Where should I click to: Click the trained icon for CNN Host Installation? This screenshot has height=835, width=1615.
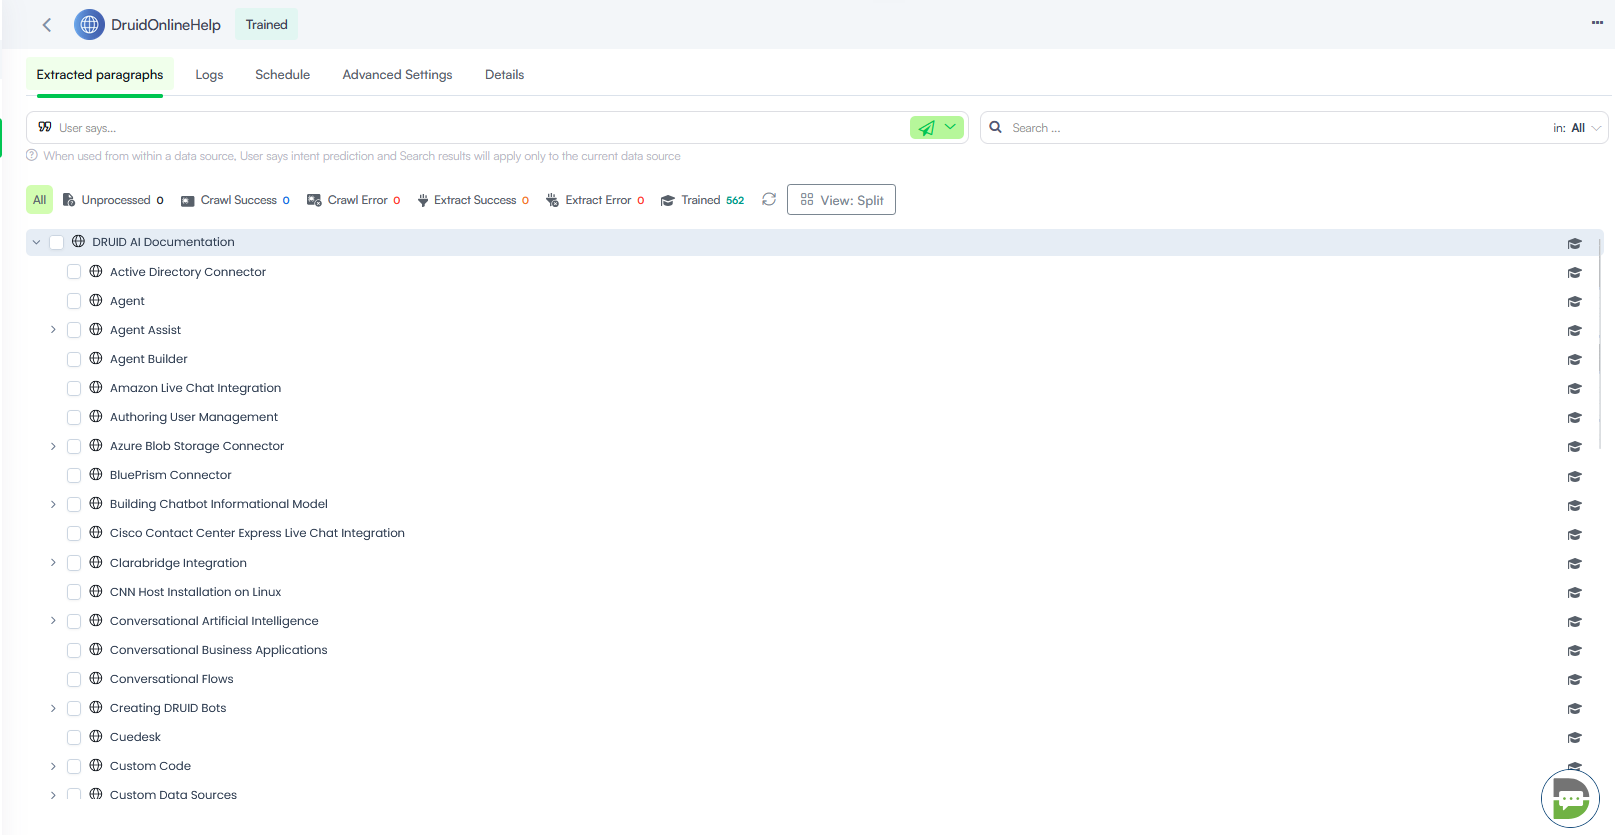[x=1575, y=592]
